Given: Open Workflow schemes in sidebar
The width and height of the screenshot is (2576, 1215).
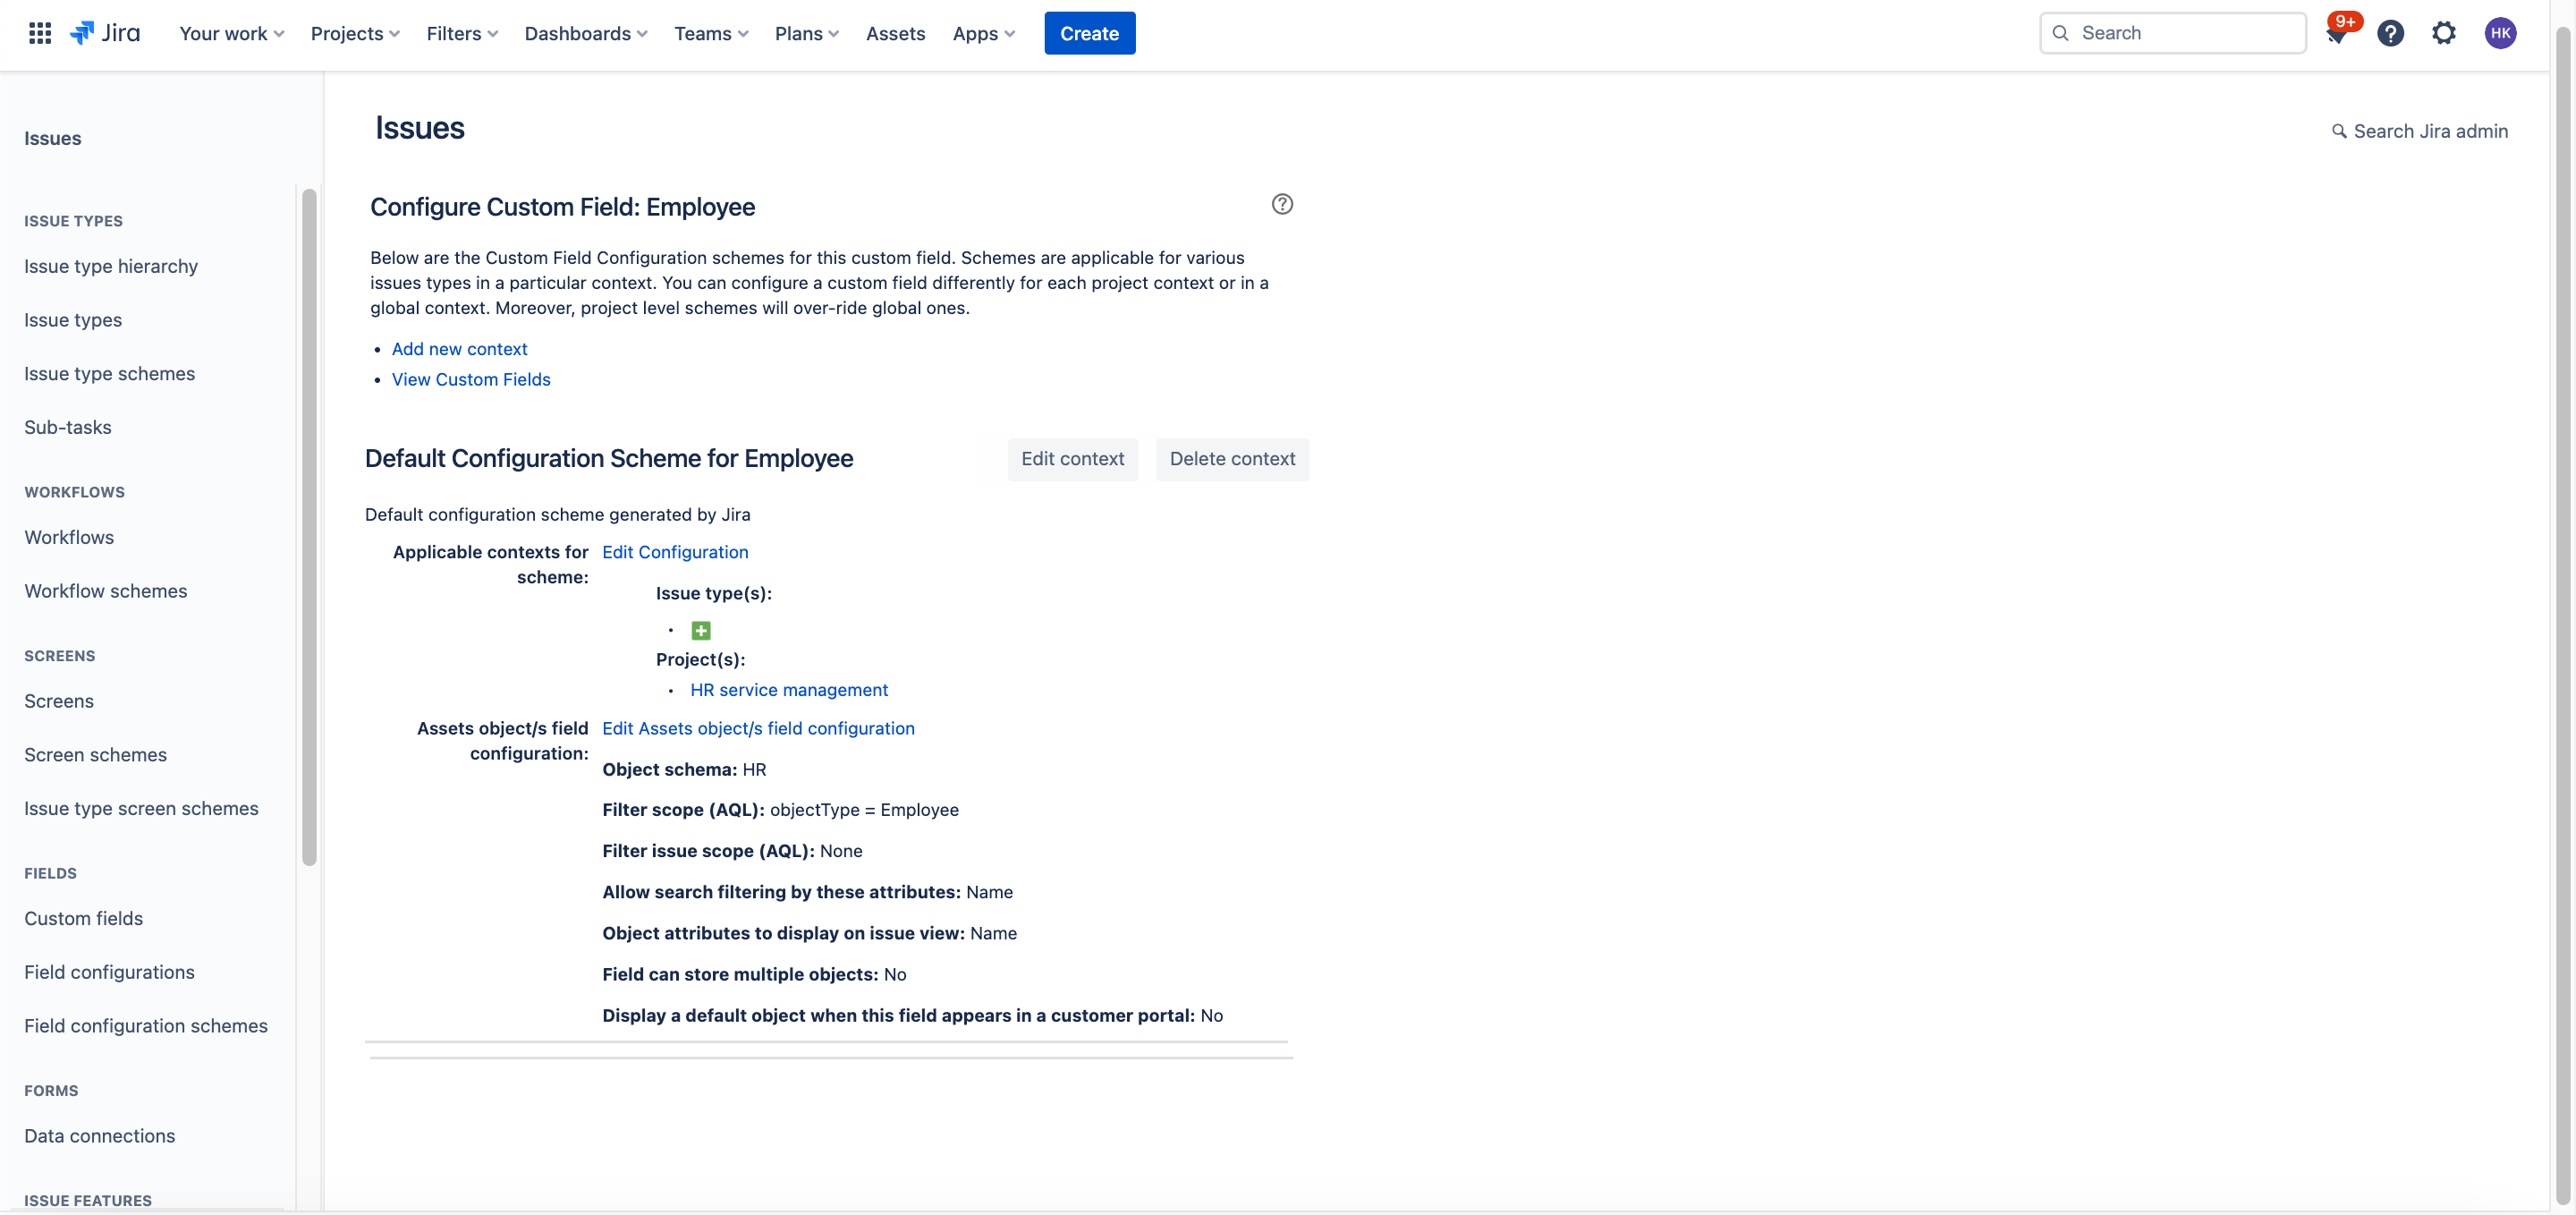Looking at the screenshot, I should coord(106,591).
